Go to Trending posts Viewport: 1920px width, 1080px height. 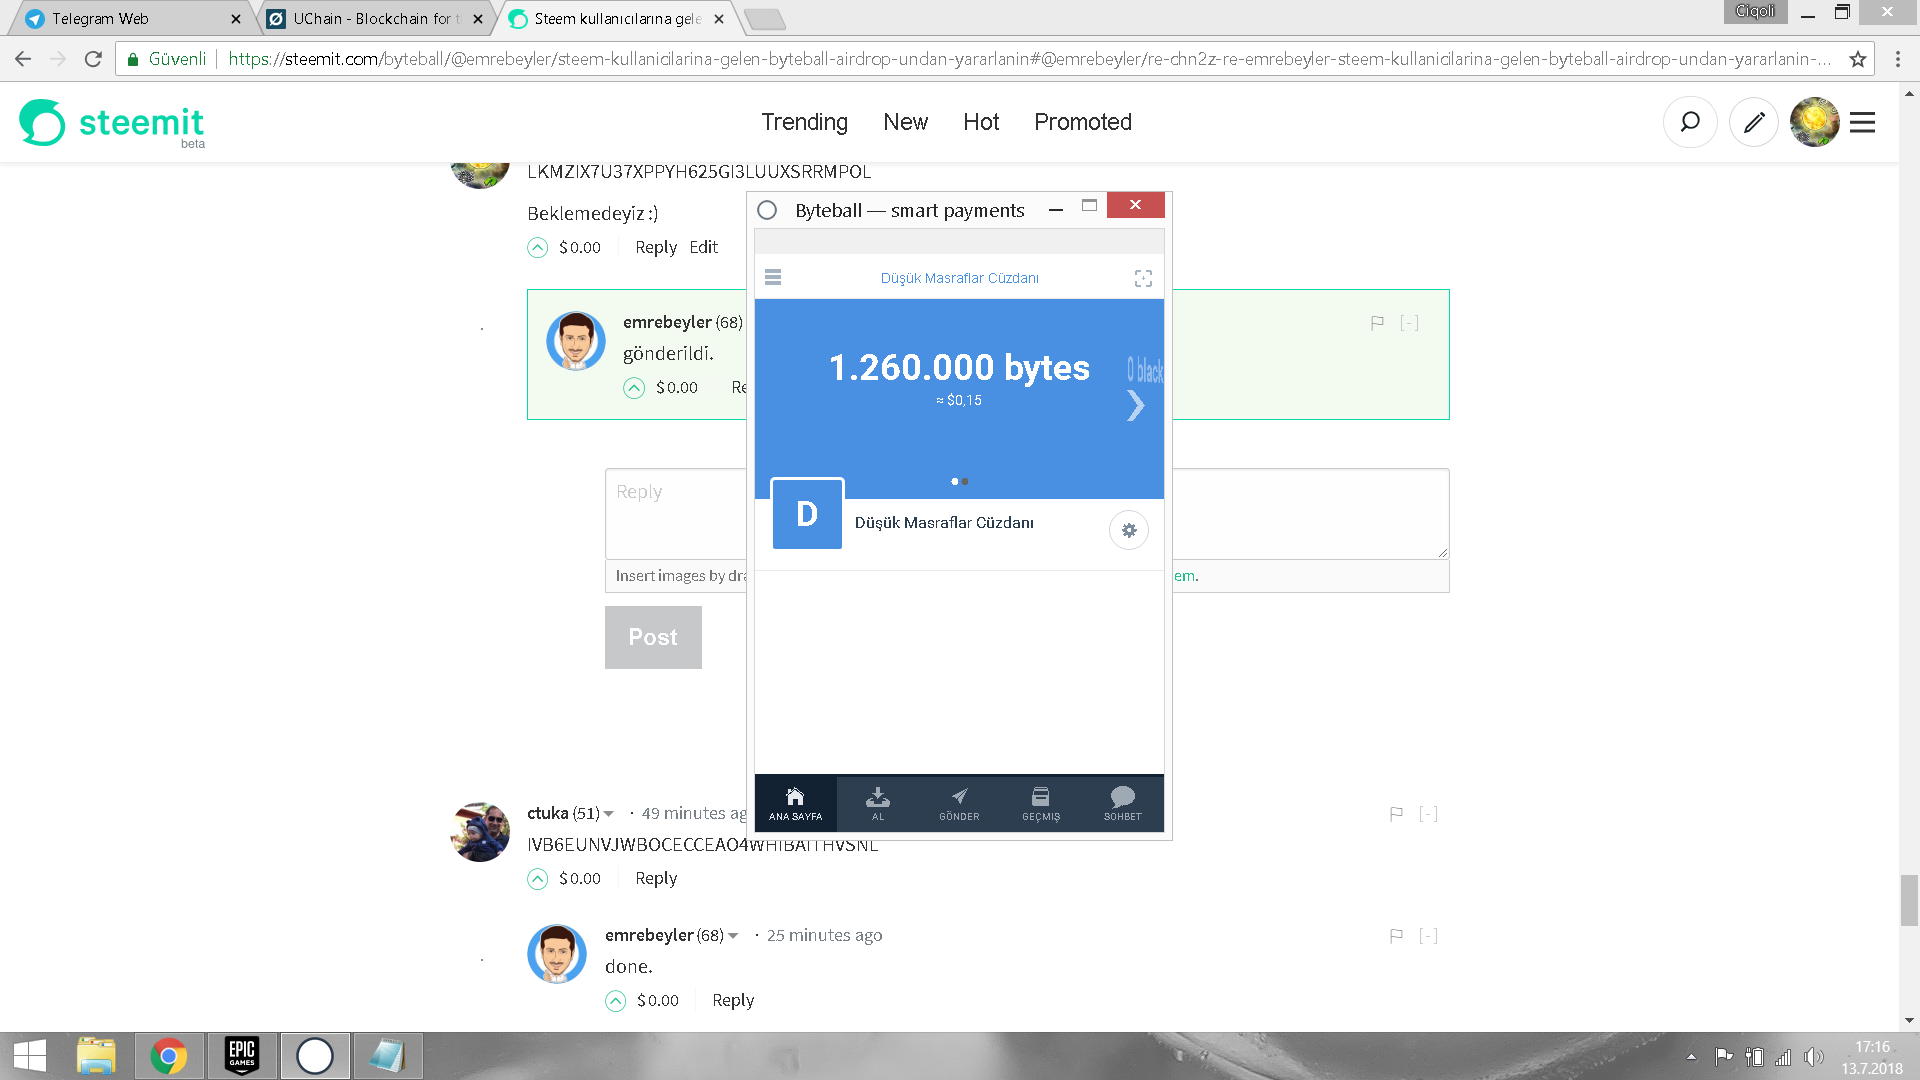[804, 122]
